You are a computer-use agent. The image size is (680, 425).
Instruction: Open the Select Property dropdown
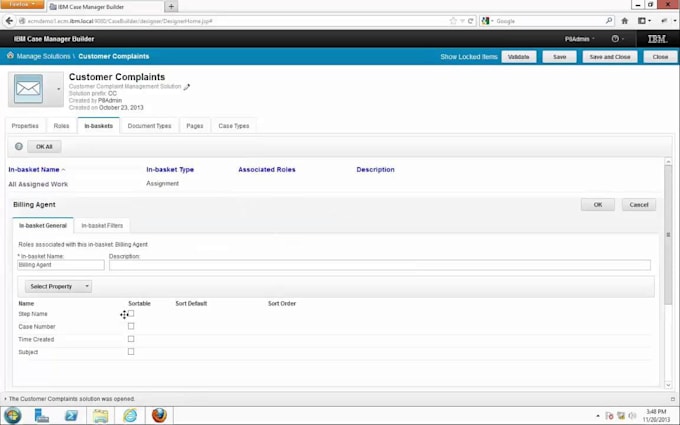pyautogui.click(x=58, y=286)
